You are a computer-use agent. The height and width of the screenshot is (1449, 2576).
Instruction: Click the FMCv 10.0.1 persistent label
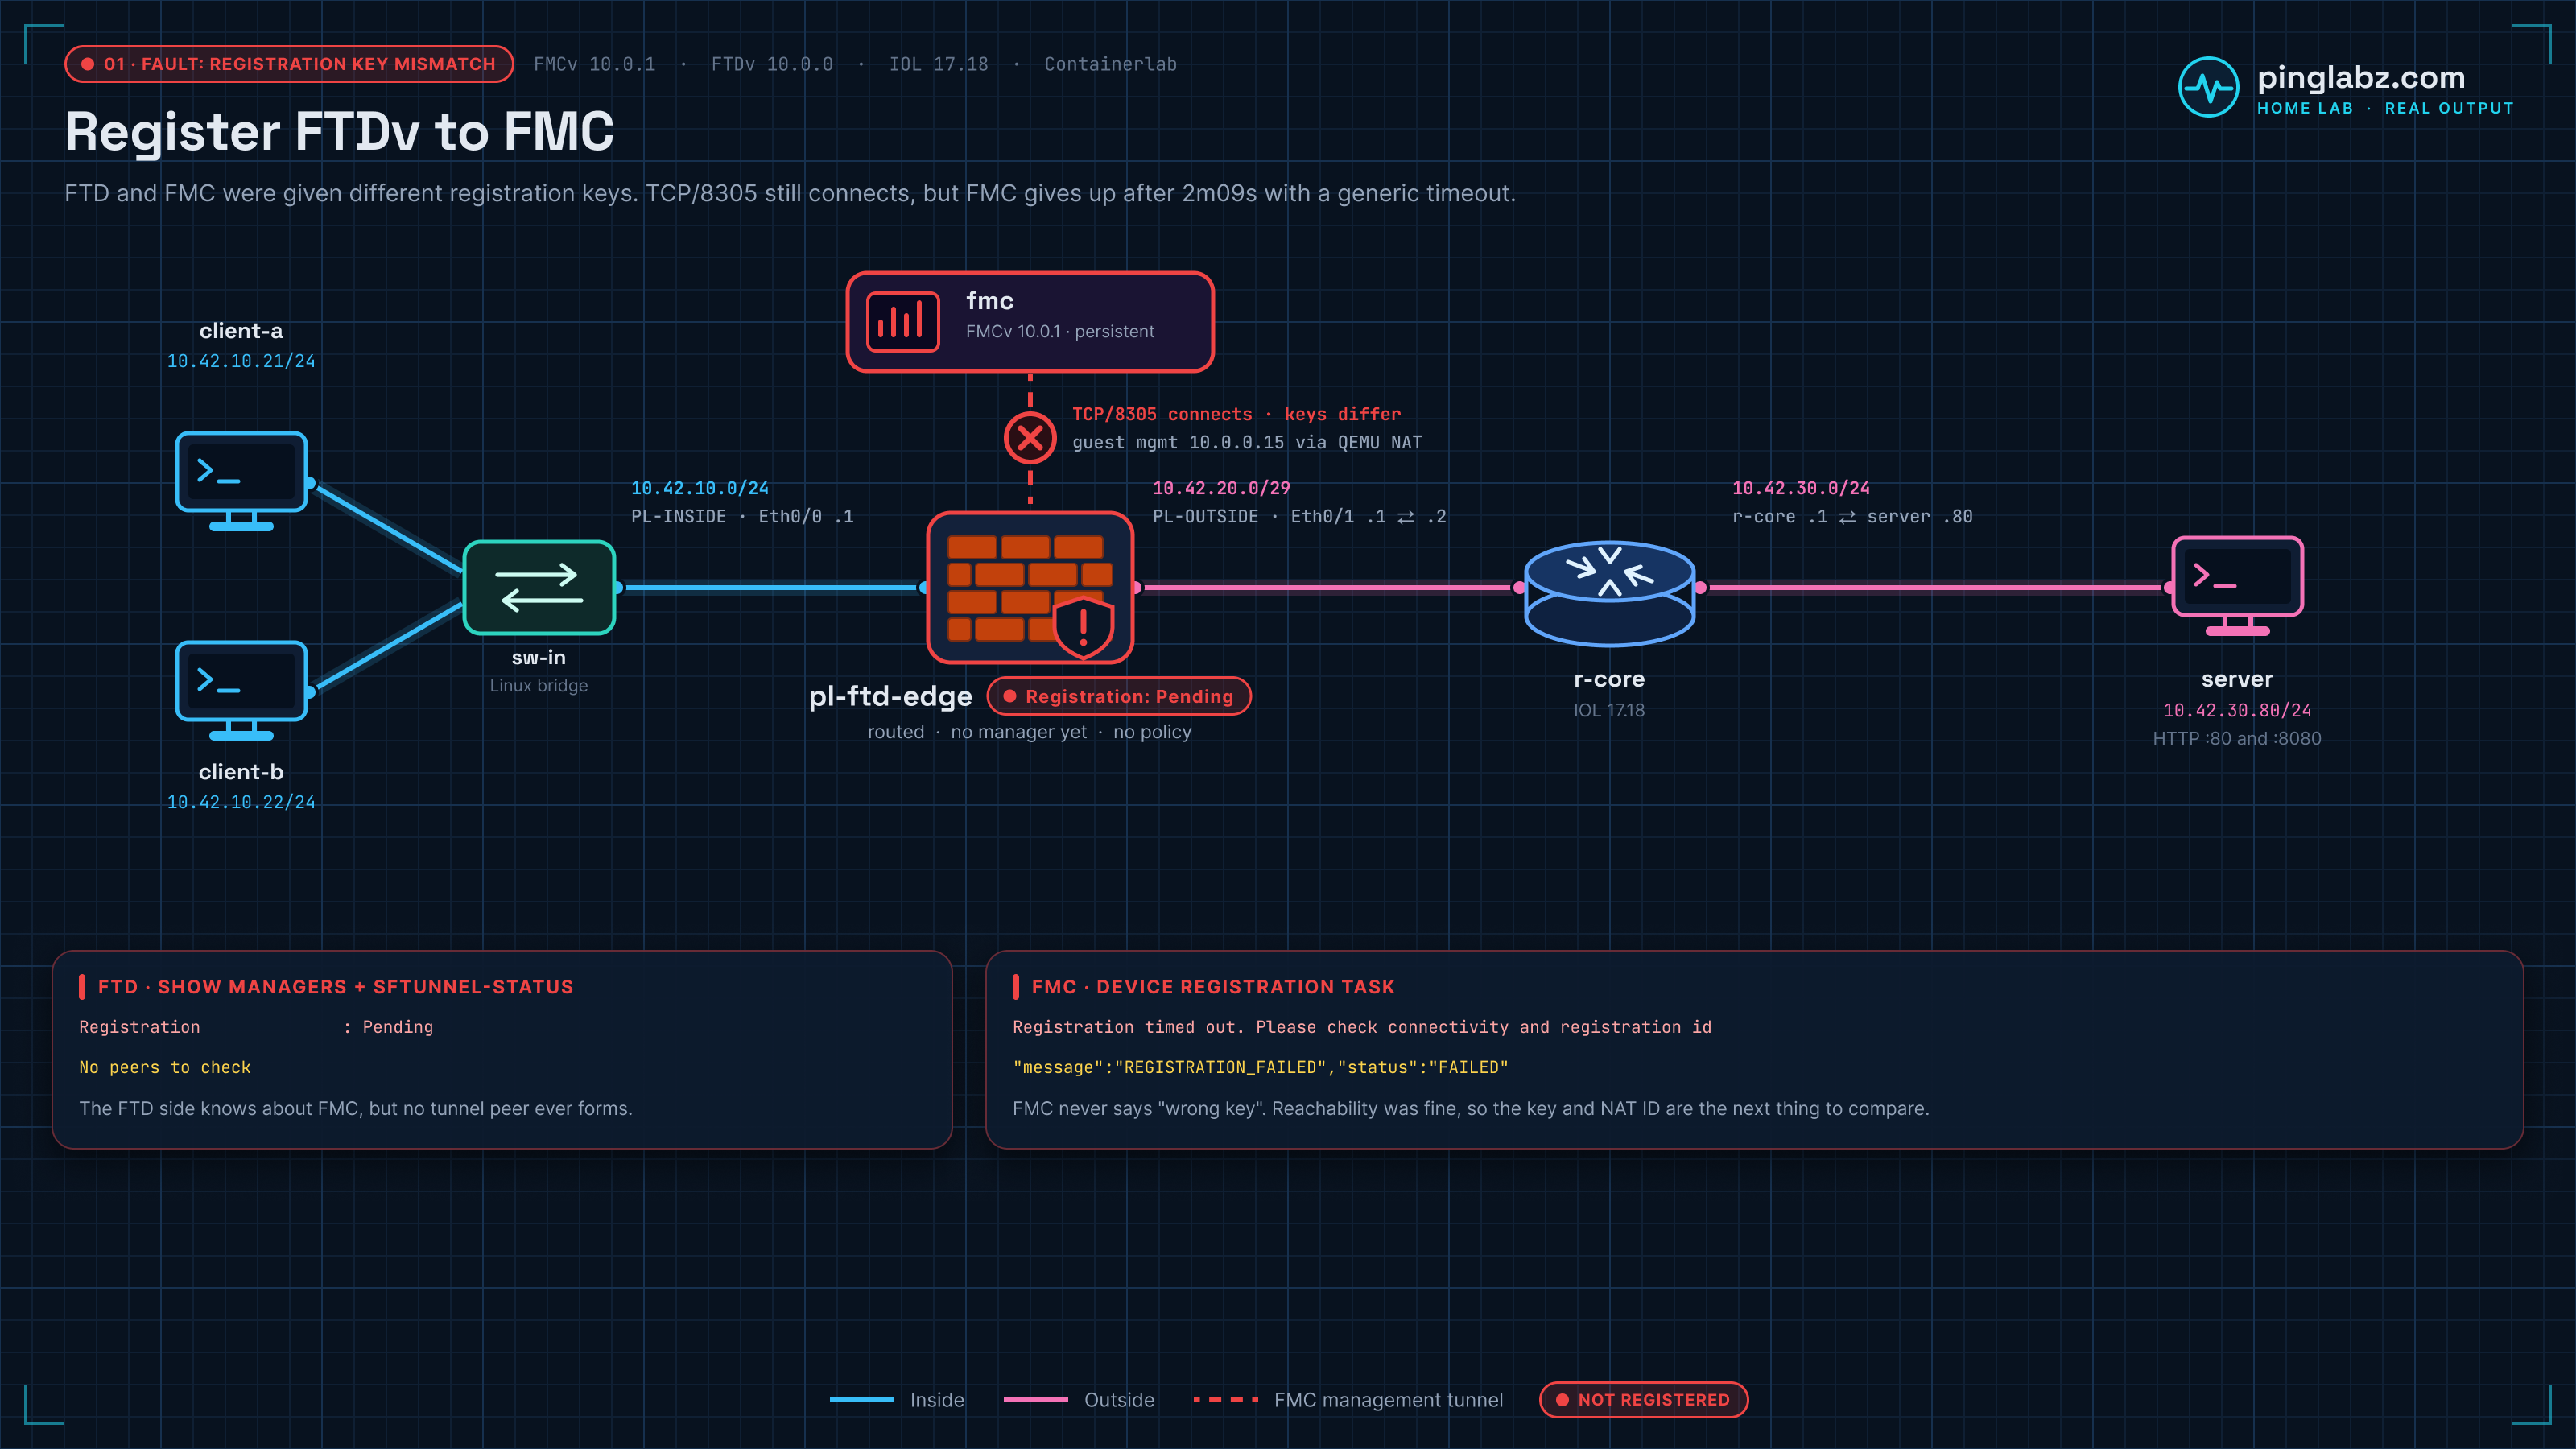point(1060,331)
